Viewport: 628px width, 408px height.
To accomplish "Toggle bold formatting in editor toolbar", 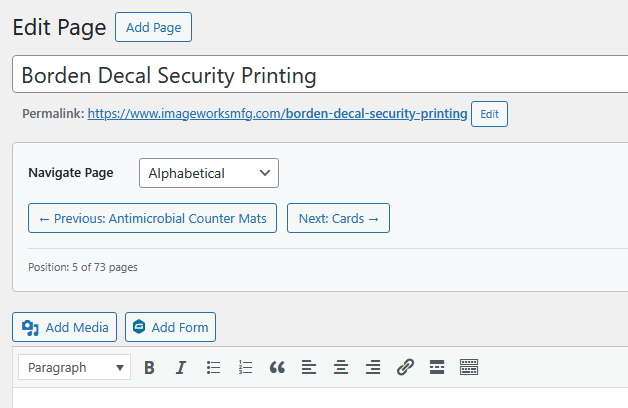I will (x=149, y=367).
